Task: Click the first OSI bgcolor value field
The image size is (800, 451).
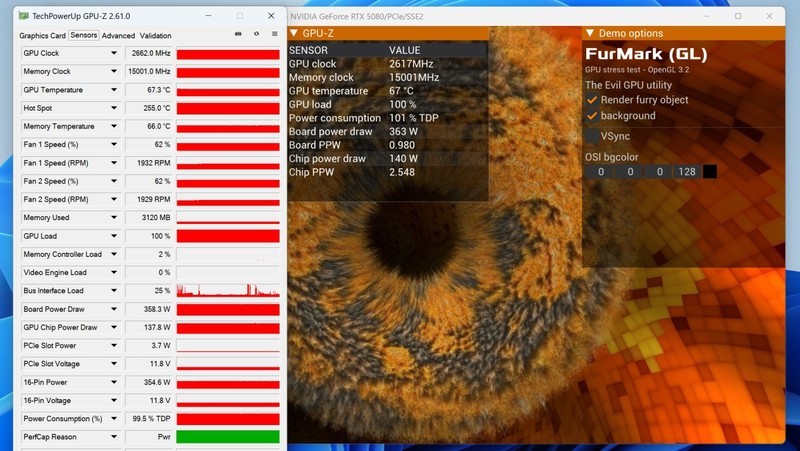Action: pos(601,172)
